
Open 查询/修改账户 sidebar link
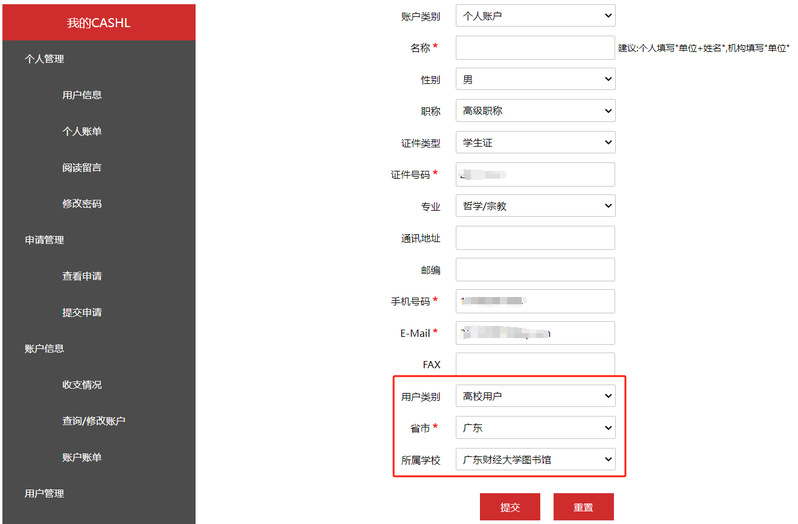(94, 421)
